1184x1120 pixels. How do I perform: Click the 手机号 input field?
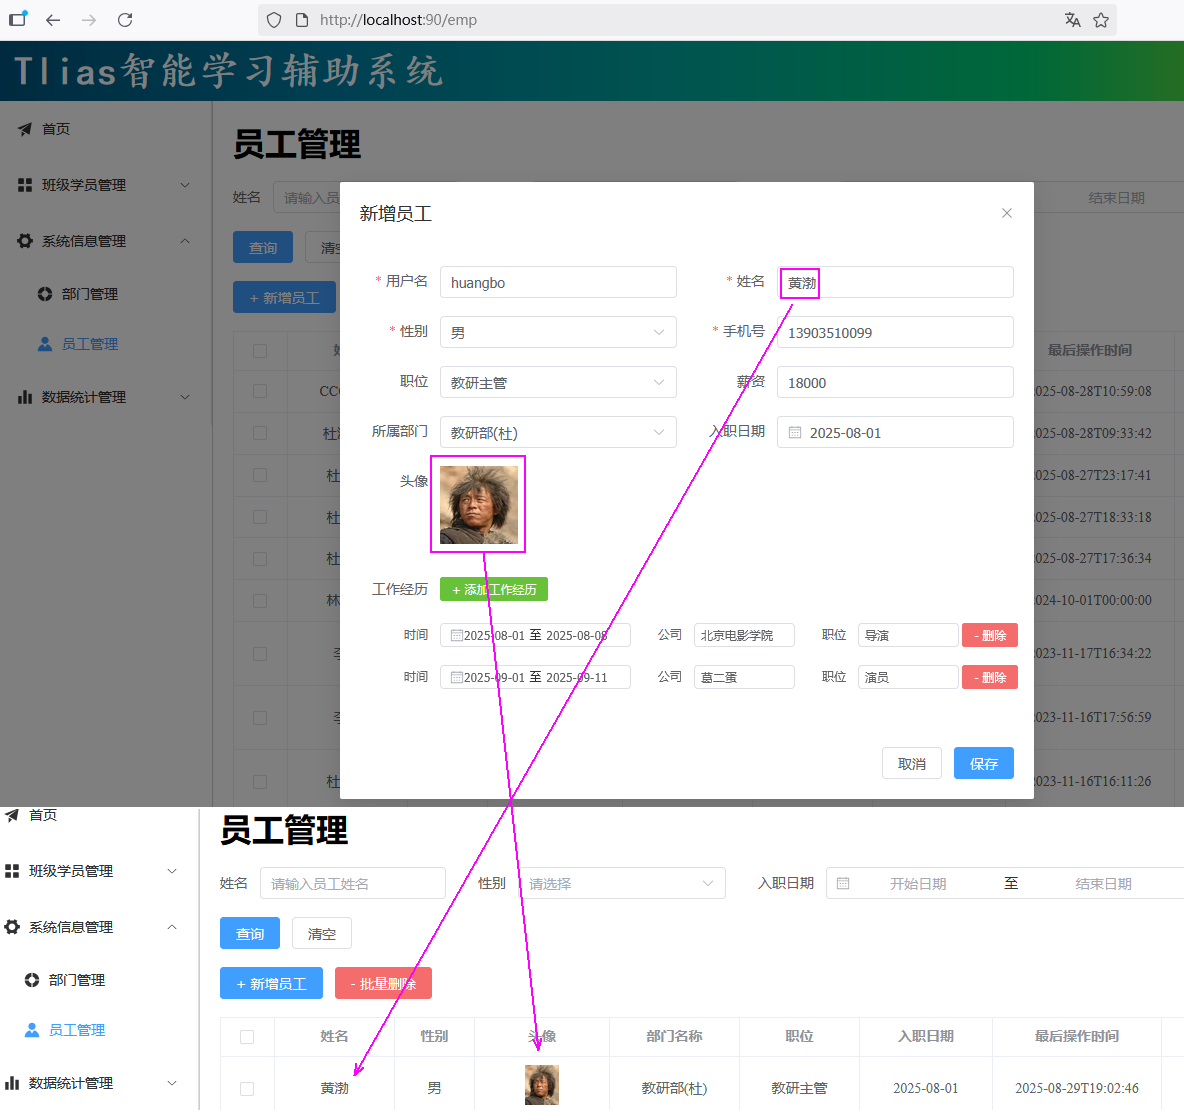(895, 333)
